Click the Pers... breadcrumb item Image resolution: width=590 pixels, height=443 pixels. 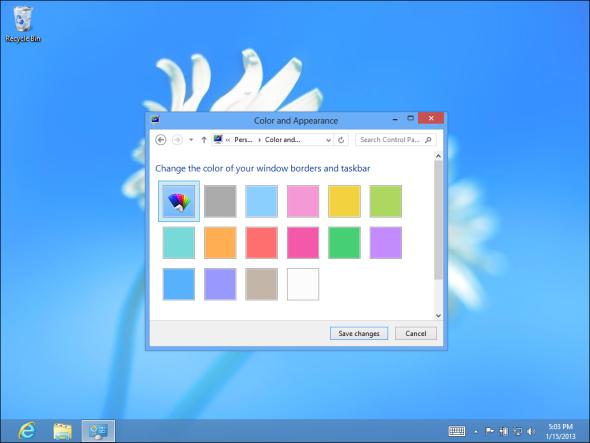tap(243, 140)
